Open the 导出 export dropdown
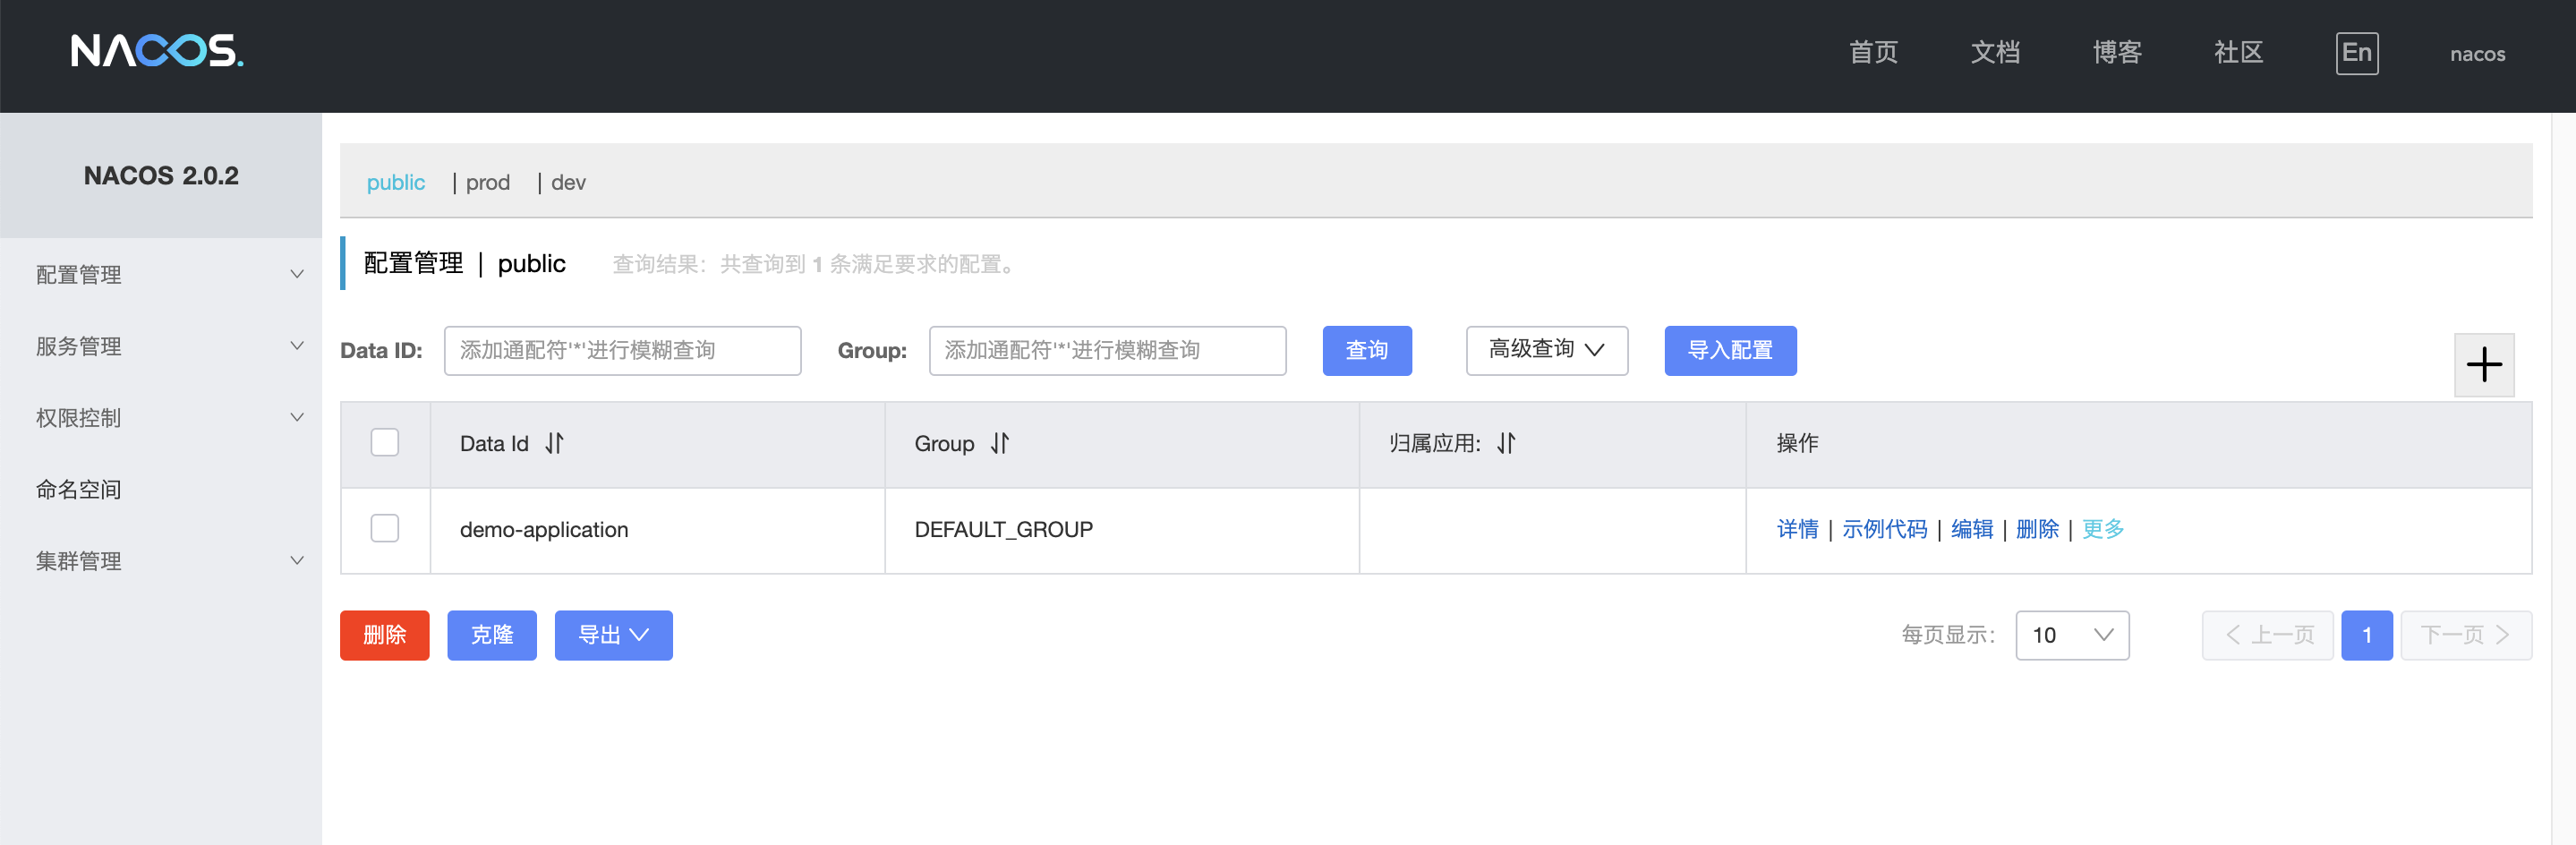 [x=614, y=635]
